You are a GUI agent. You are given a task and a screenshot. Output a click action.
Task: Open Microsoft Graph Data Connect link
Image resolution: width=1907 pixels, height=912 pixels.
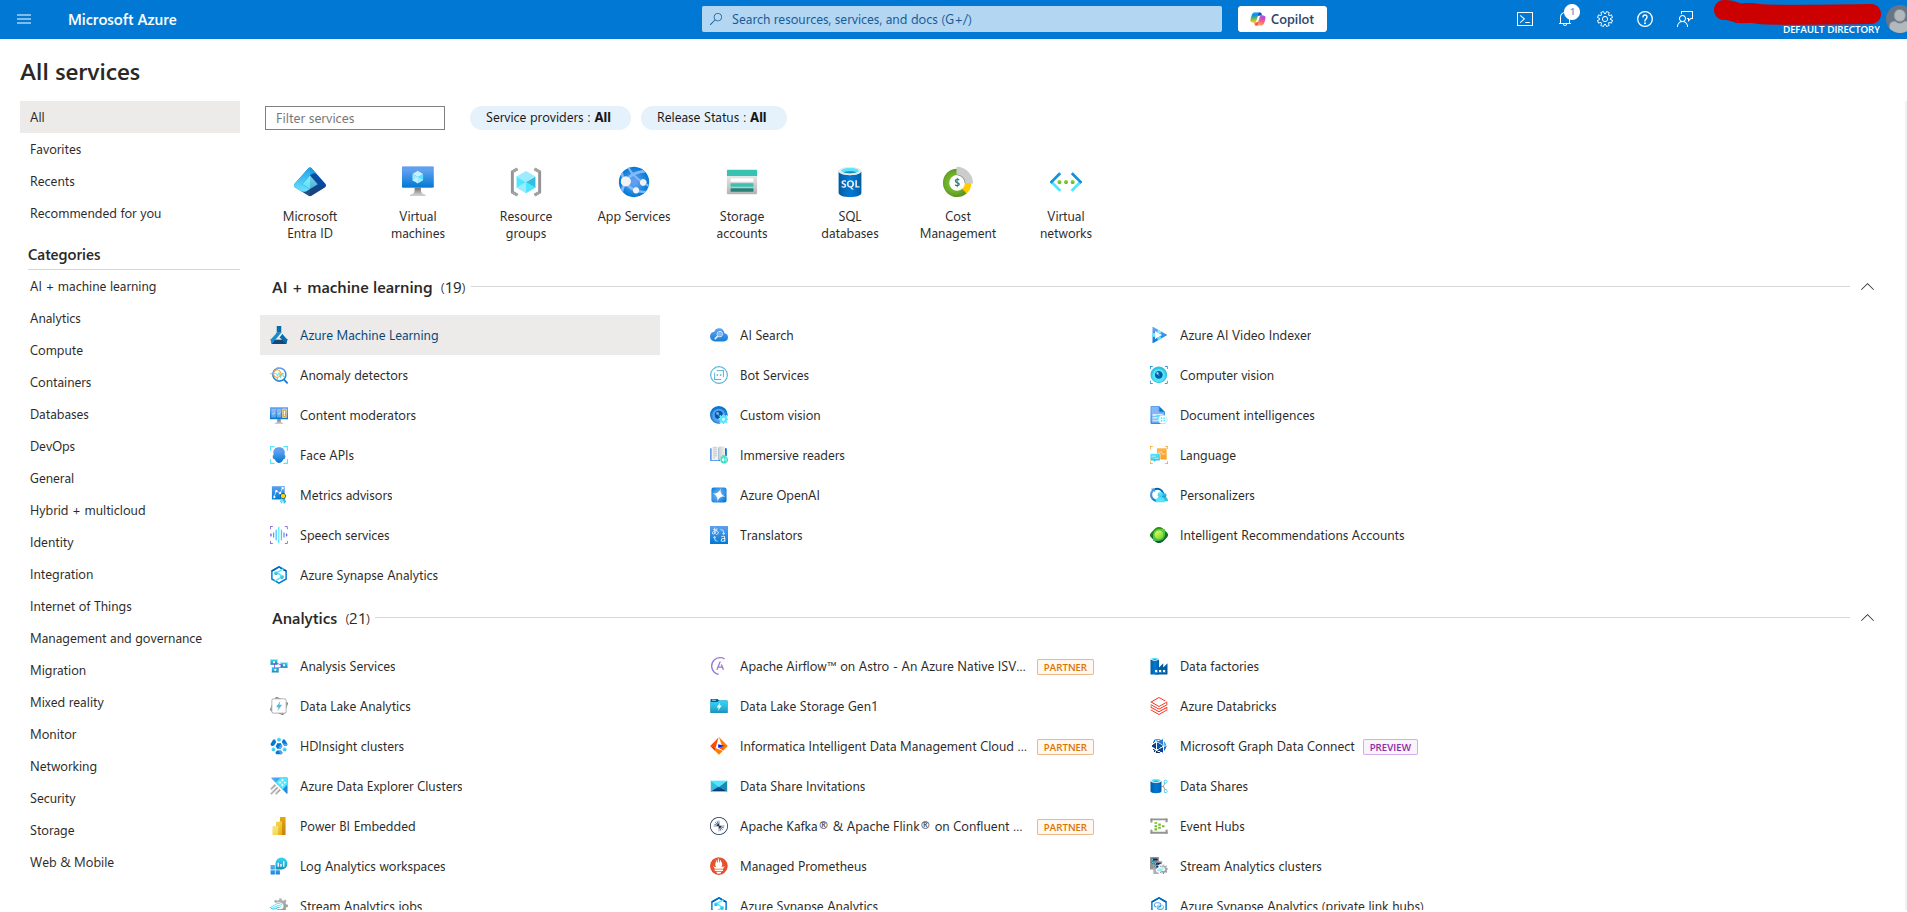pyautogui.click(x=1267, y=747)
